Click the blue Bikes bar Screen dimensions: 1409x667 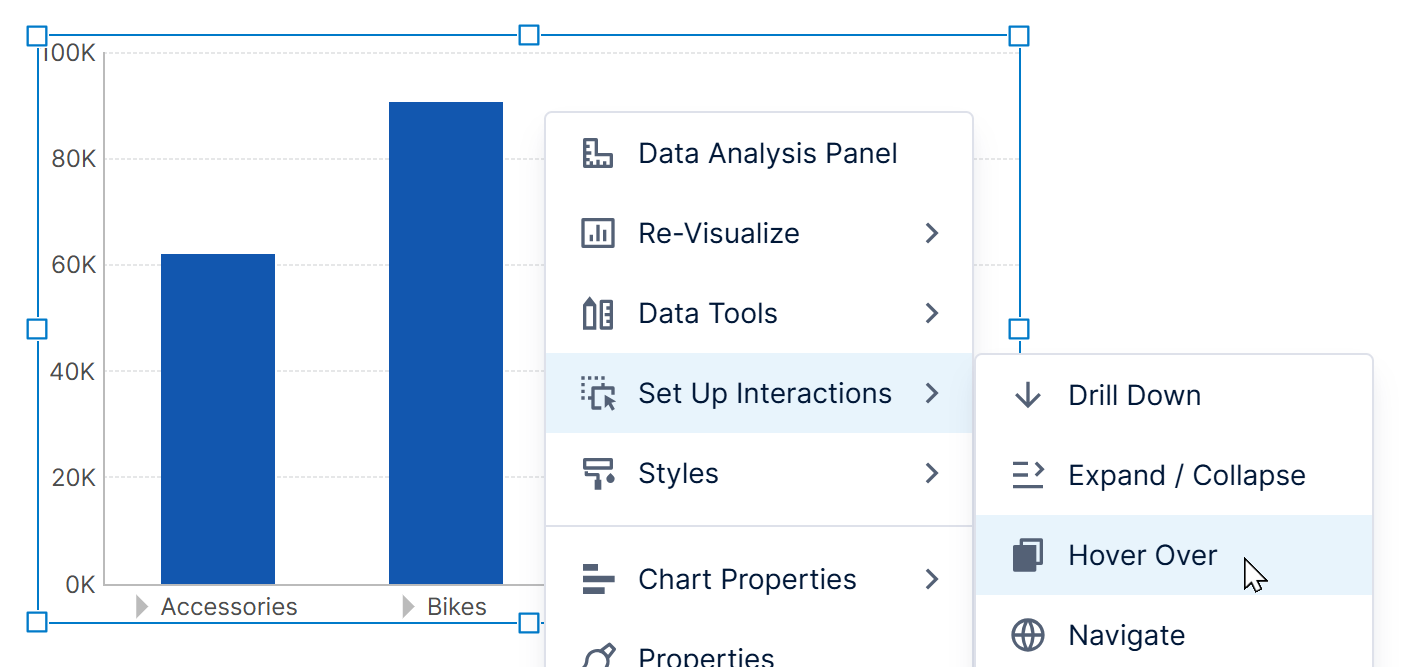click(446, 343)
